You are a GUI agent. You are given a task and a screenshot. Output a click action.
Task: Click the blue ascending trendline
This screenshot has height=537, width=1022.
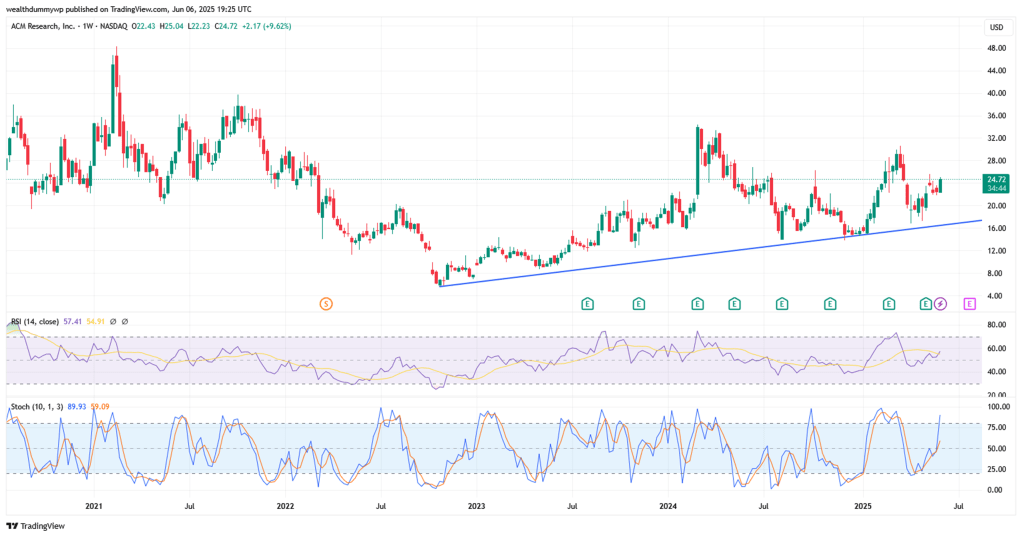coord(710,254)
